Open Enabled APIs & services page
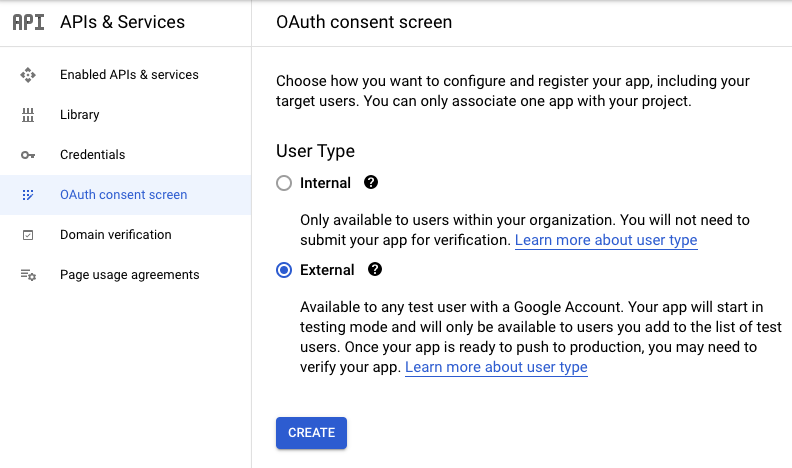Viewport: 792px width, 468px height. coord(125,75)
